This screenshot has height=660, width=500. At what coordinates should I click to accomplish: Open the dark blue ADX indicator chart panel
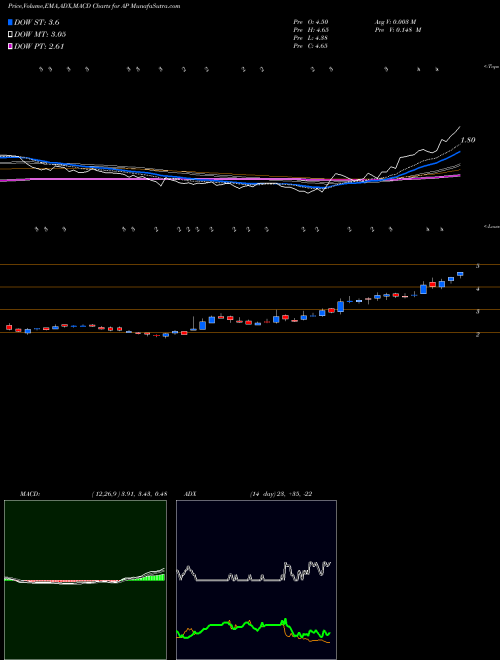256,580
